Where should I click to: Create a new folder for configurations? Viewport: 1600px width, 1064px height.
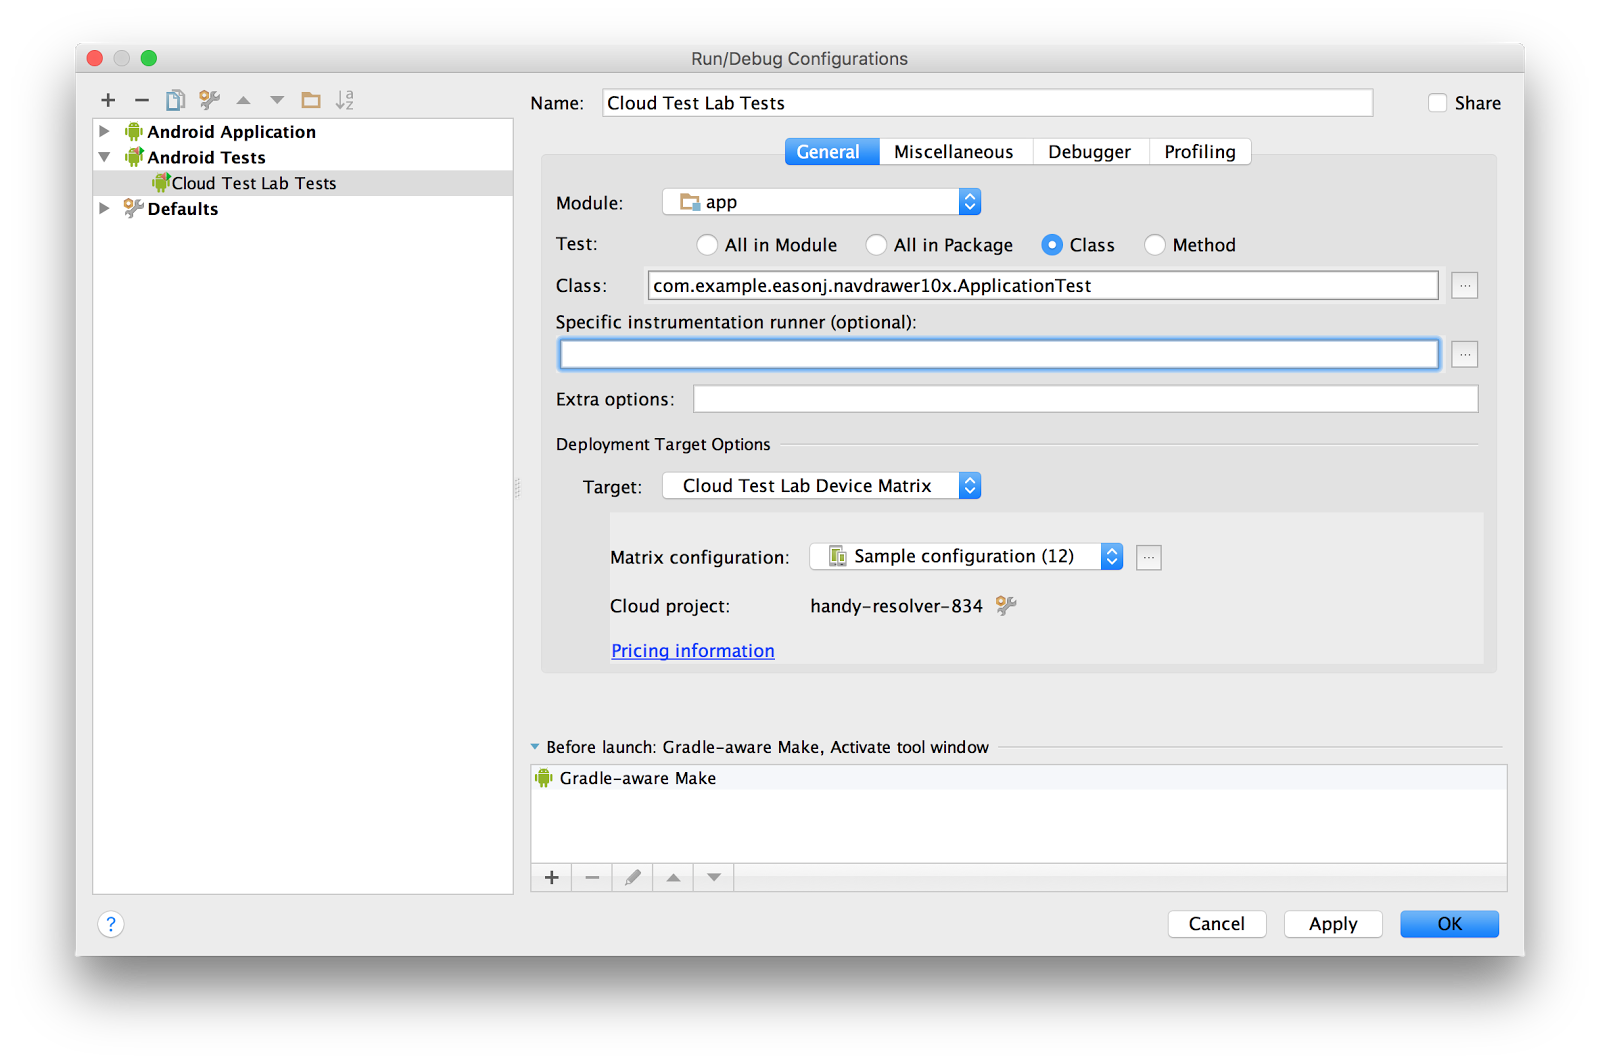click(x=310, y=100)
